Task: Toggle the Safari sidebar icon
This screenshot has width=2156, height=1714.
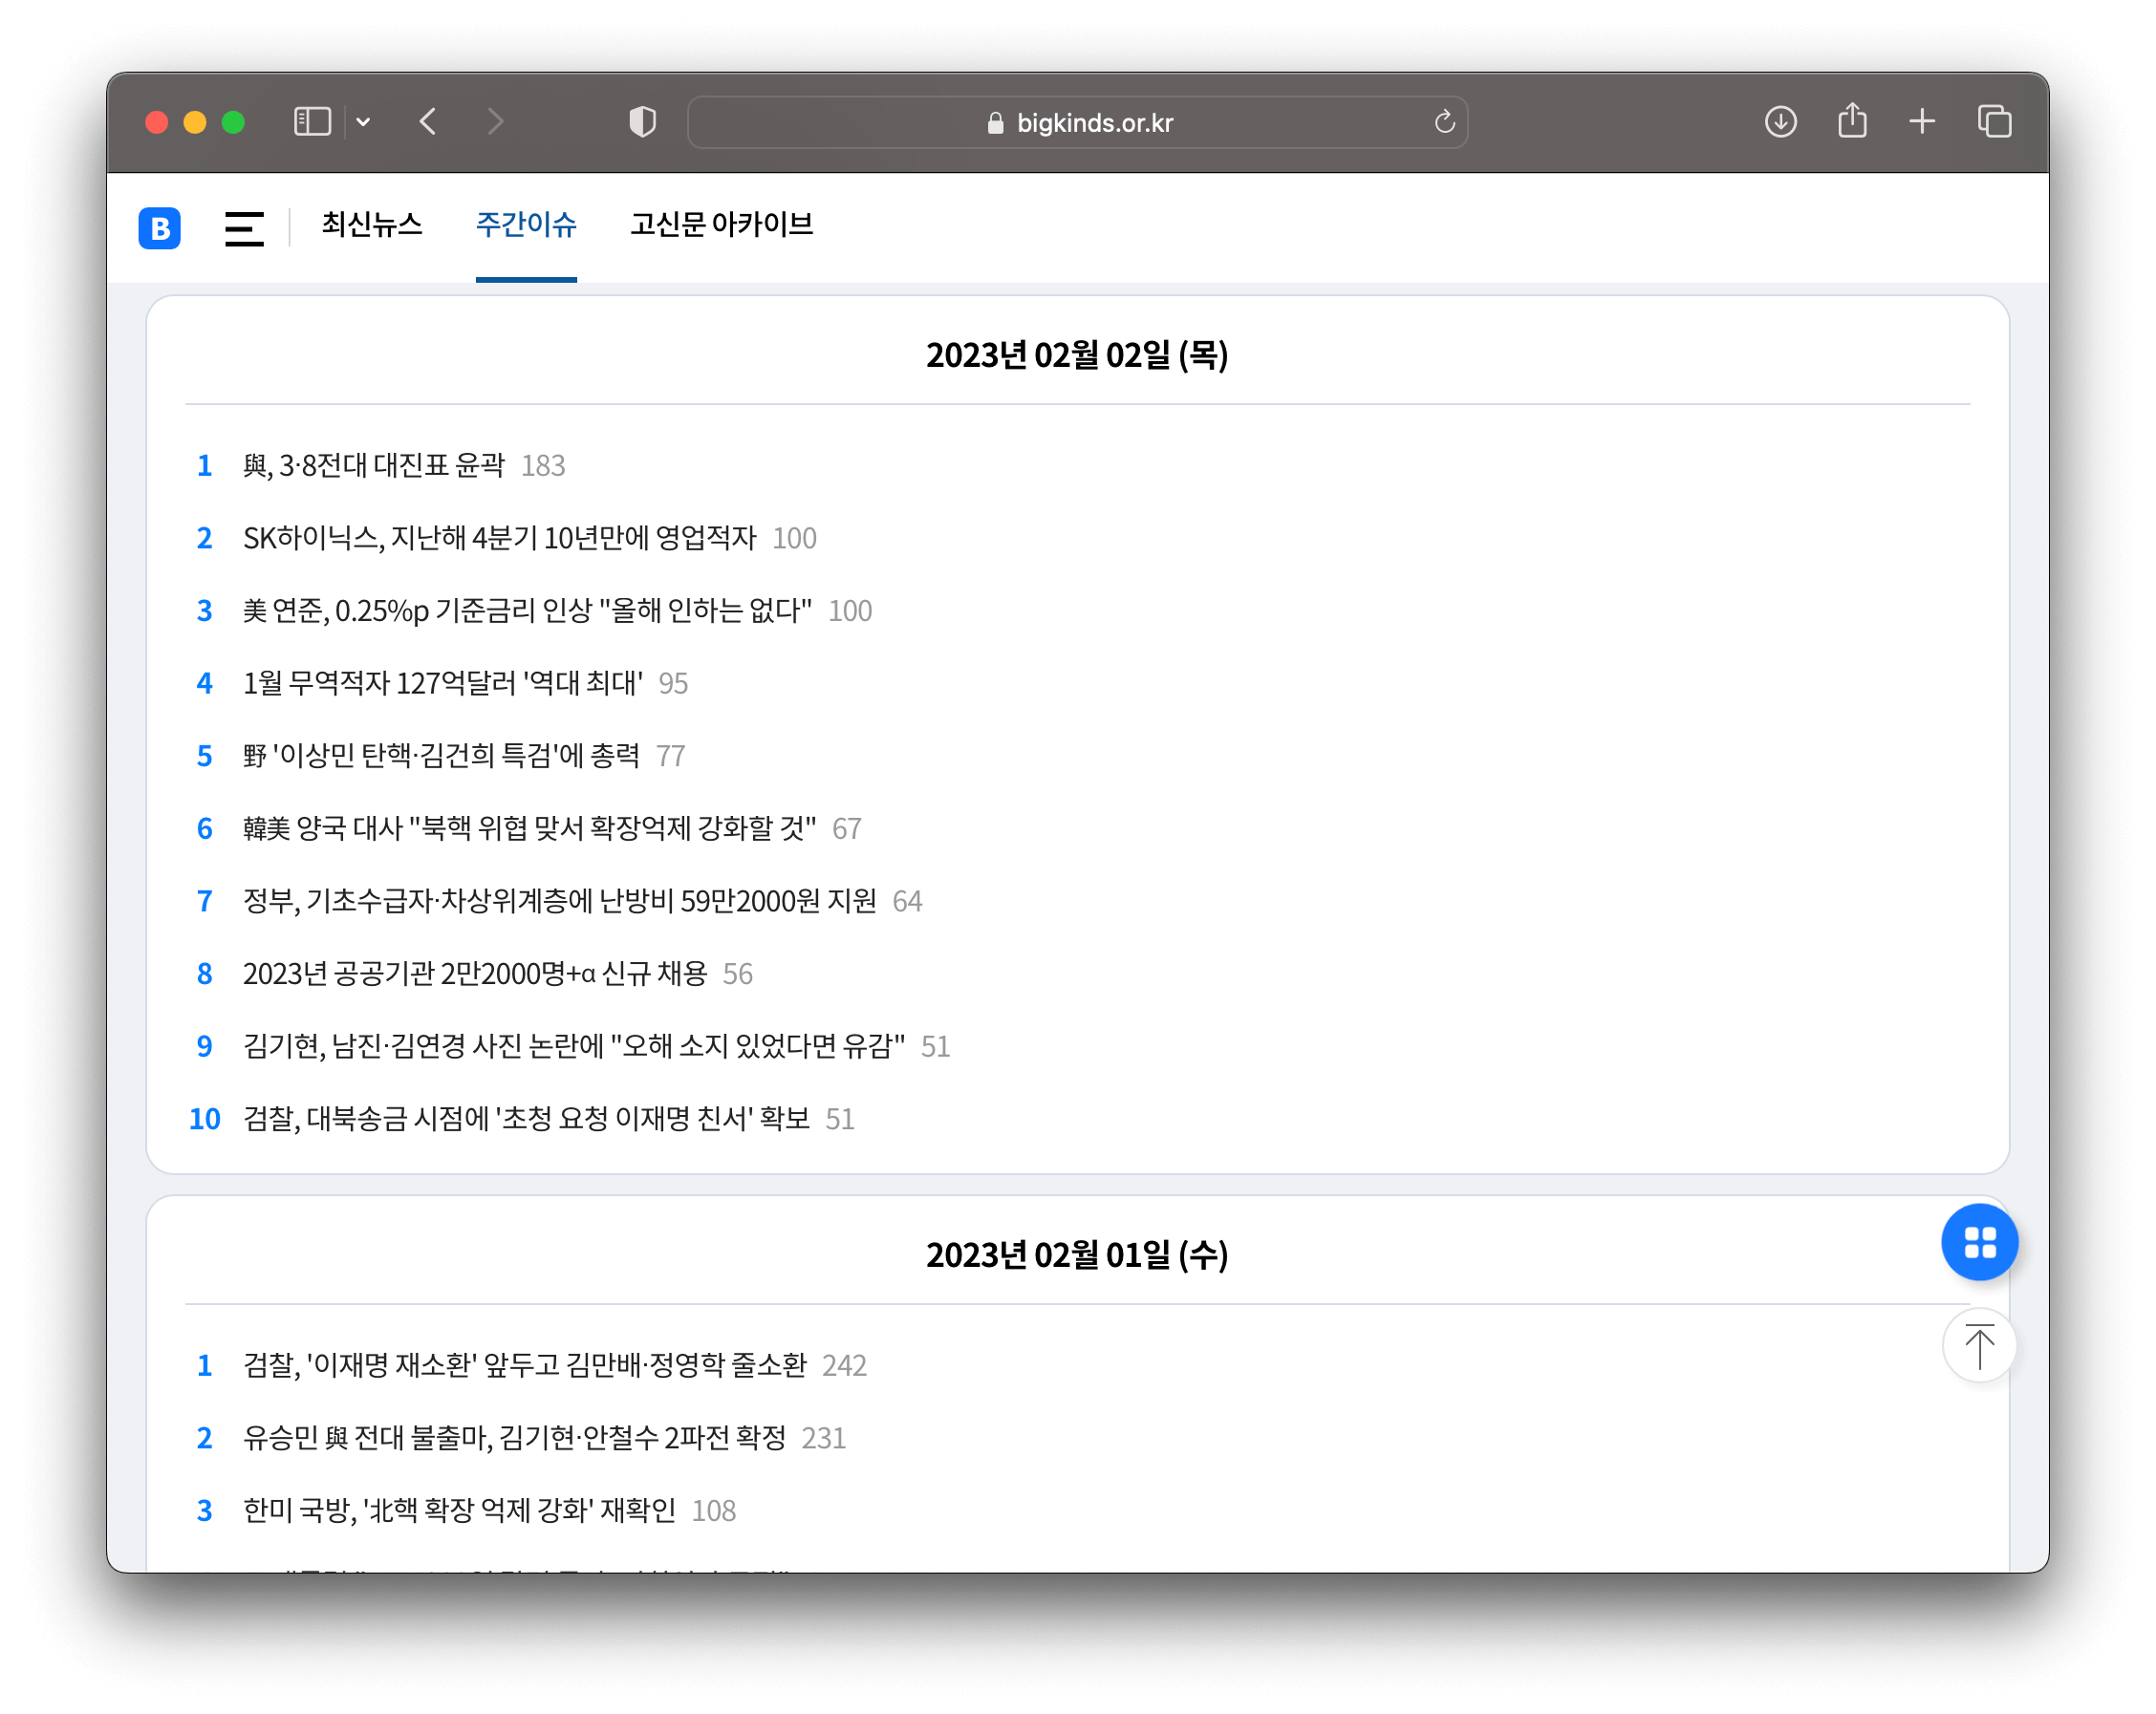Action: [312, 122]
